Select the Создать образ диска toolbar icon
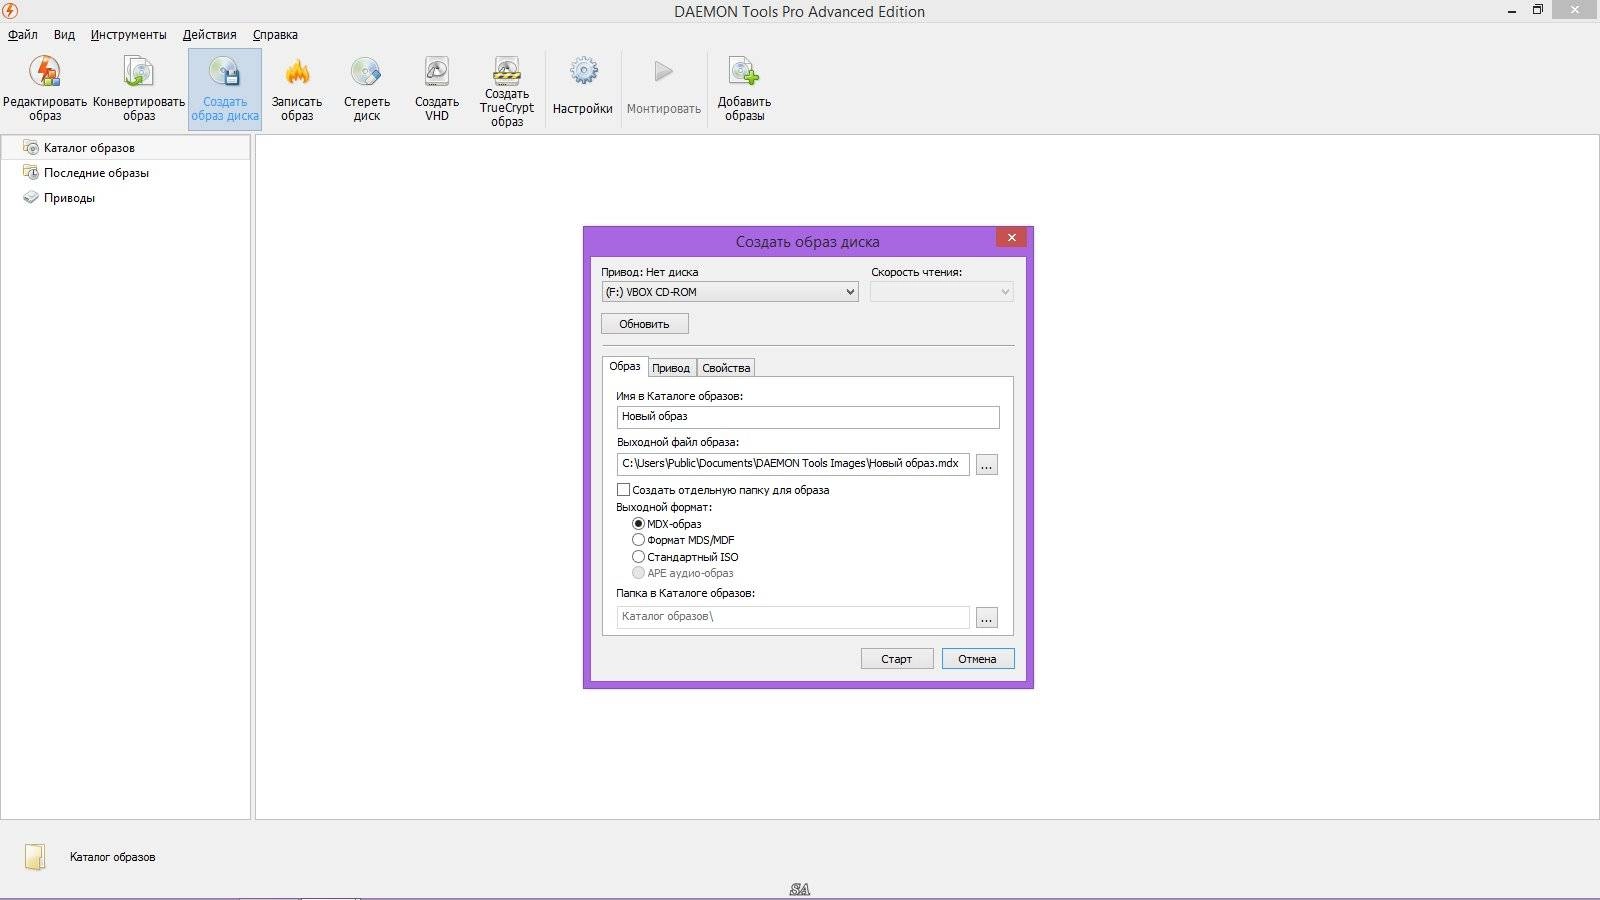 225,89
